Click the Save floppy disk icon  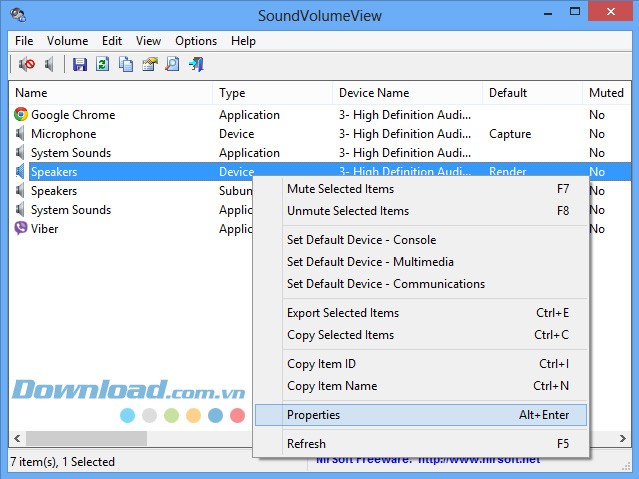pyautogui.click(x=80, y=65)
